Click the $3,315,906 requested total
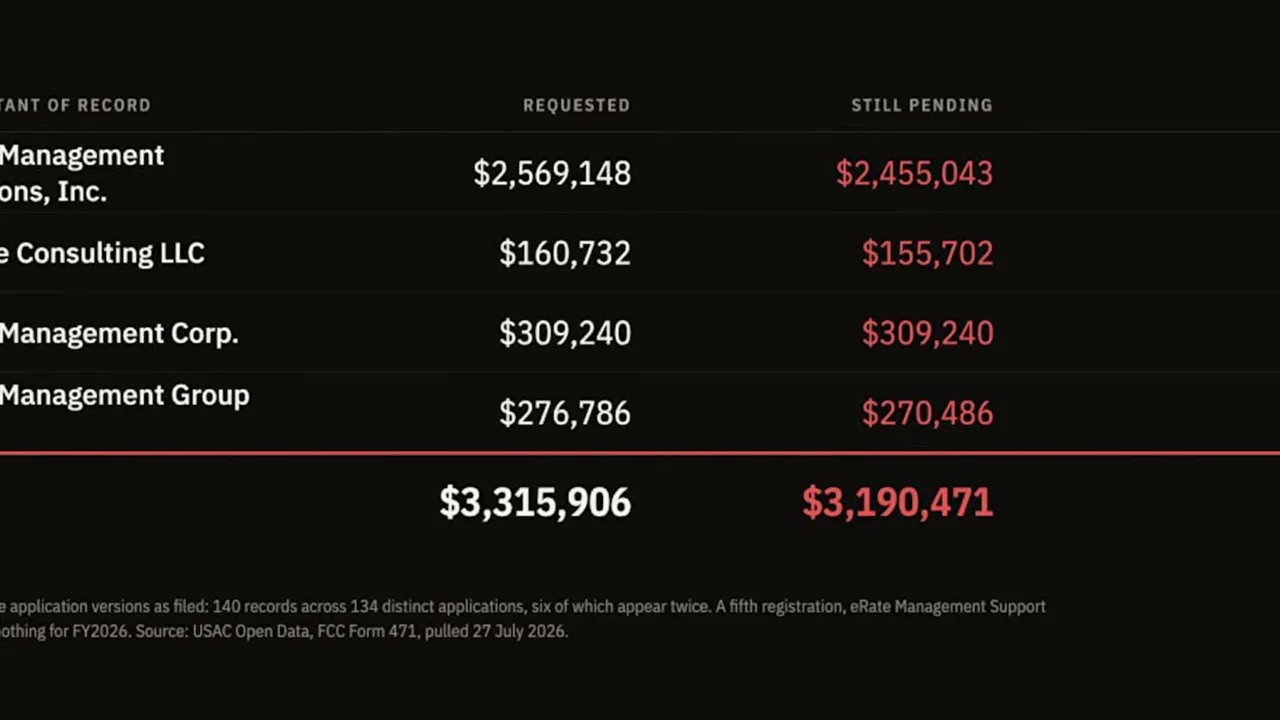 click(535, 502)
